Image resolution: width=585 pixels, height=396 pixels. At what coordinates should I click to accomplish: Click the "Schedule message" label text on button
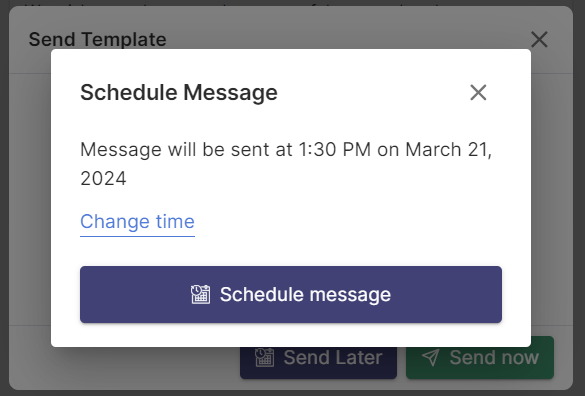coord(305,294)
